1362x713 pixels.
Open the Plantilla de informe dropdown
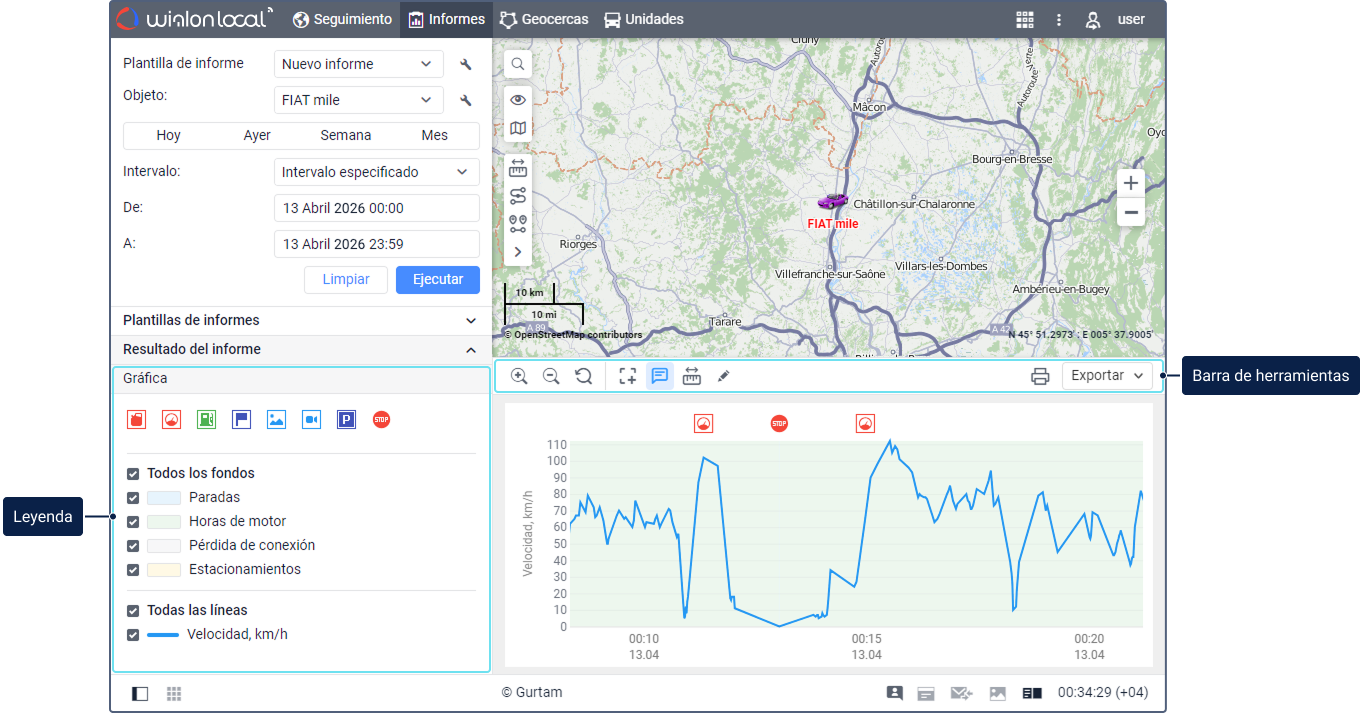(x=358, y=64)
